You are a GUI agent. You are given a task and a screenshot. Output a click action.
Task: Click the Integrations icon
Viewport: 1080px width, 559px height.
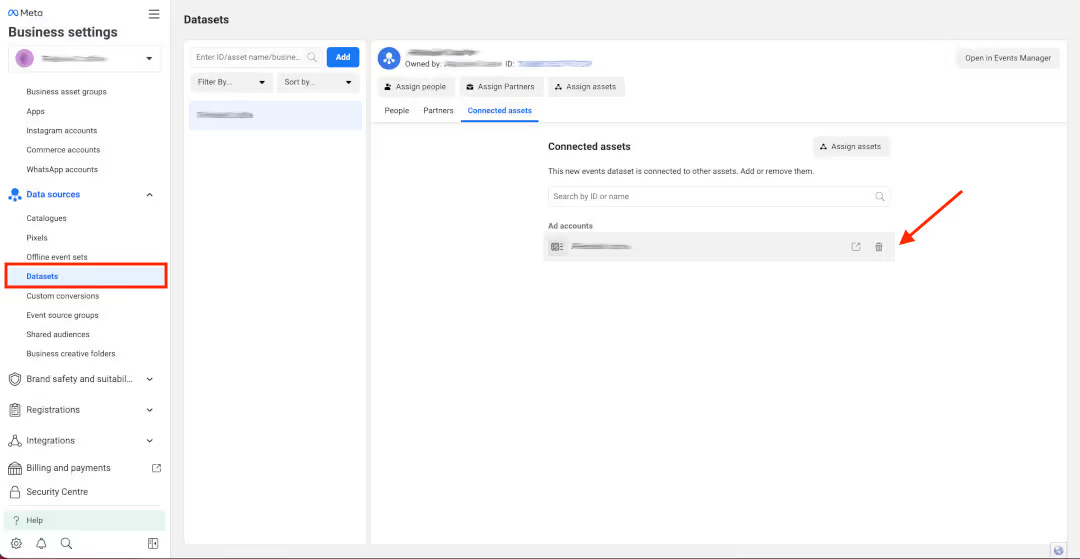[14, 441]
